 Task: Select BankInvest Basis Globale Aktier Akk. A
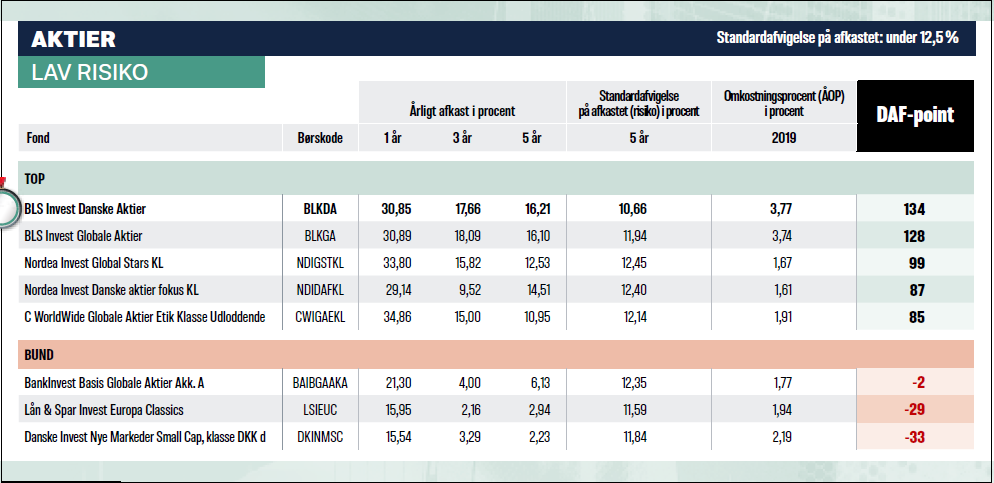pos(114,383)
